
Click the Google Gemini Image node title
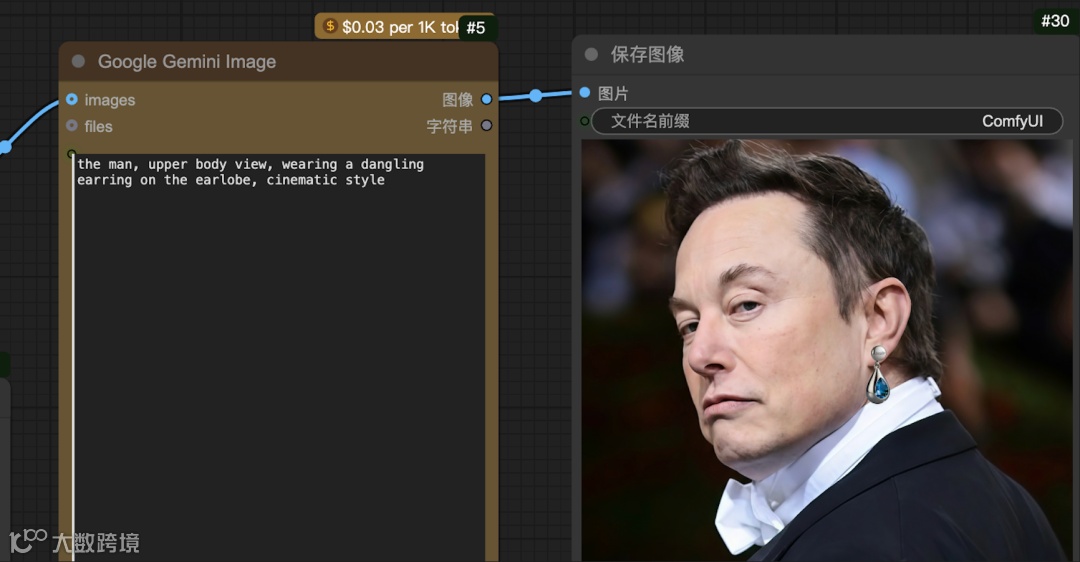pos(187,61)
